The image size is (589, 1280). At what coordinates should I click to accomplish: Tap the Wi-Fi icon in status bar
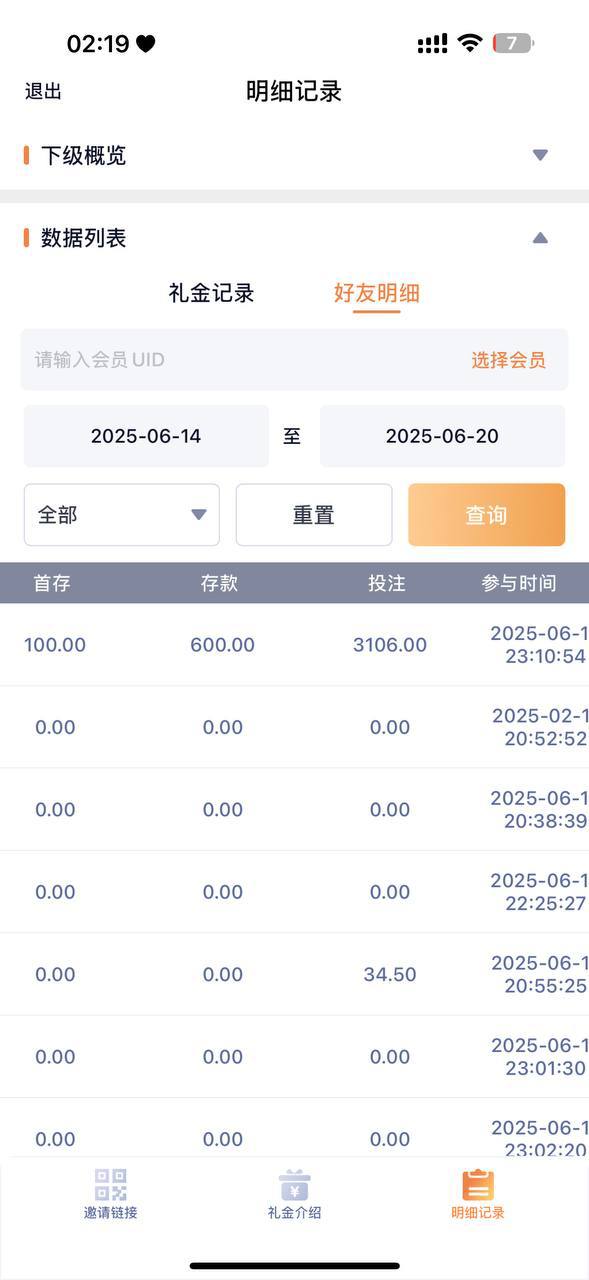469,43
